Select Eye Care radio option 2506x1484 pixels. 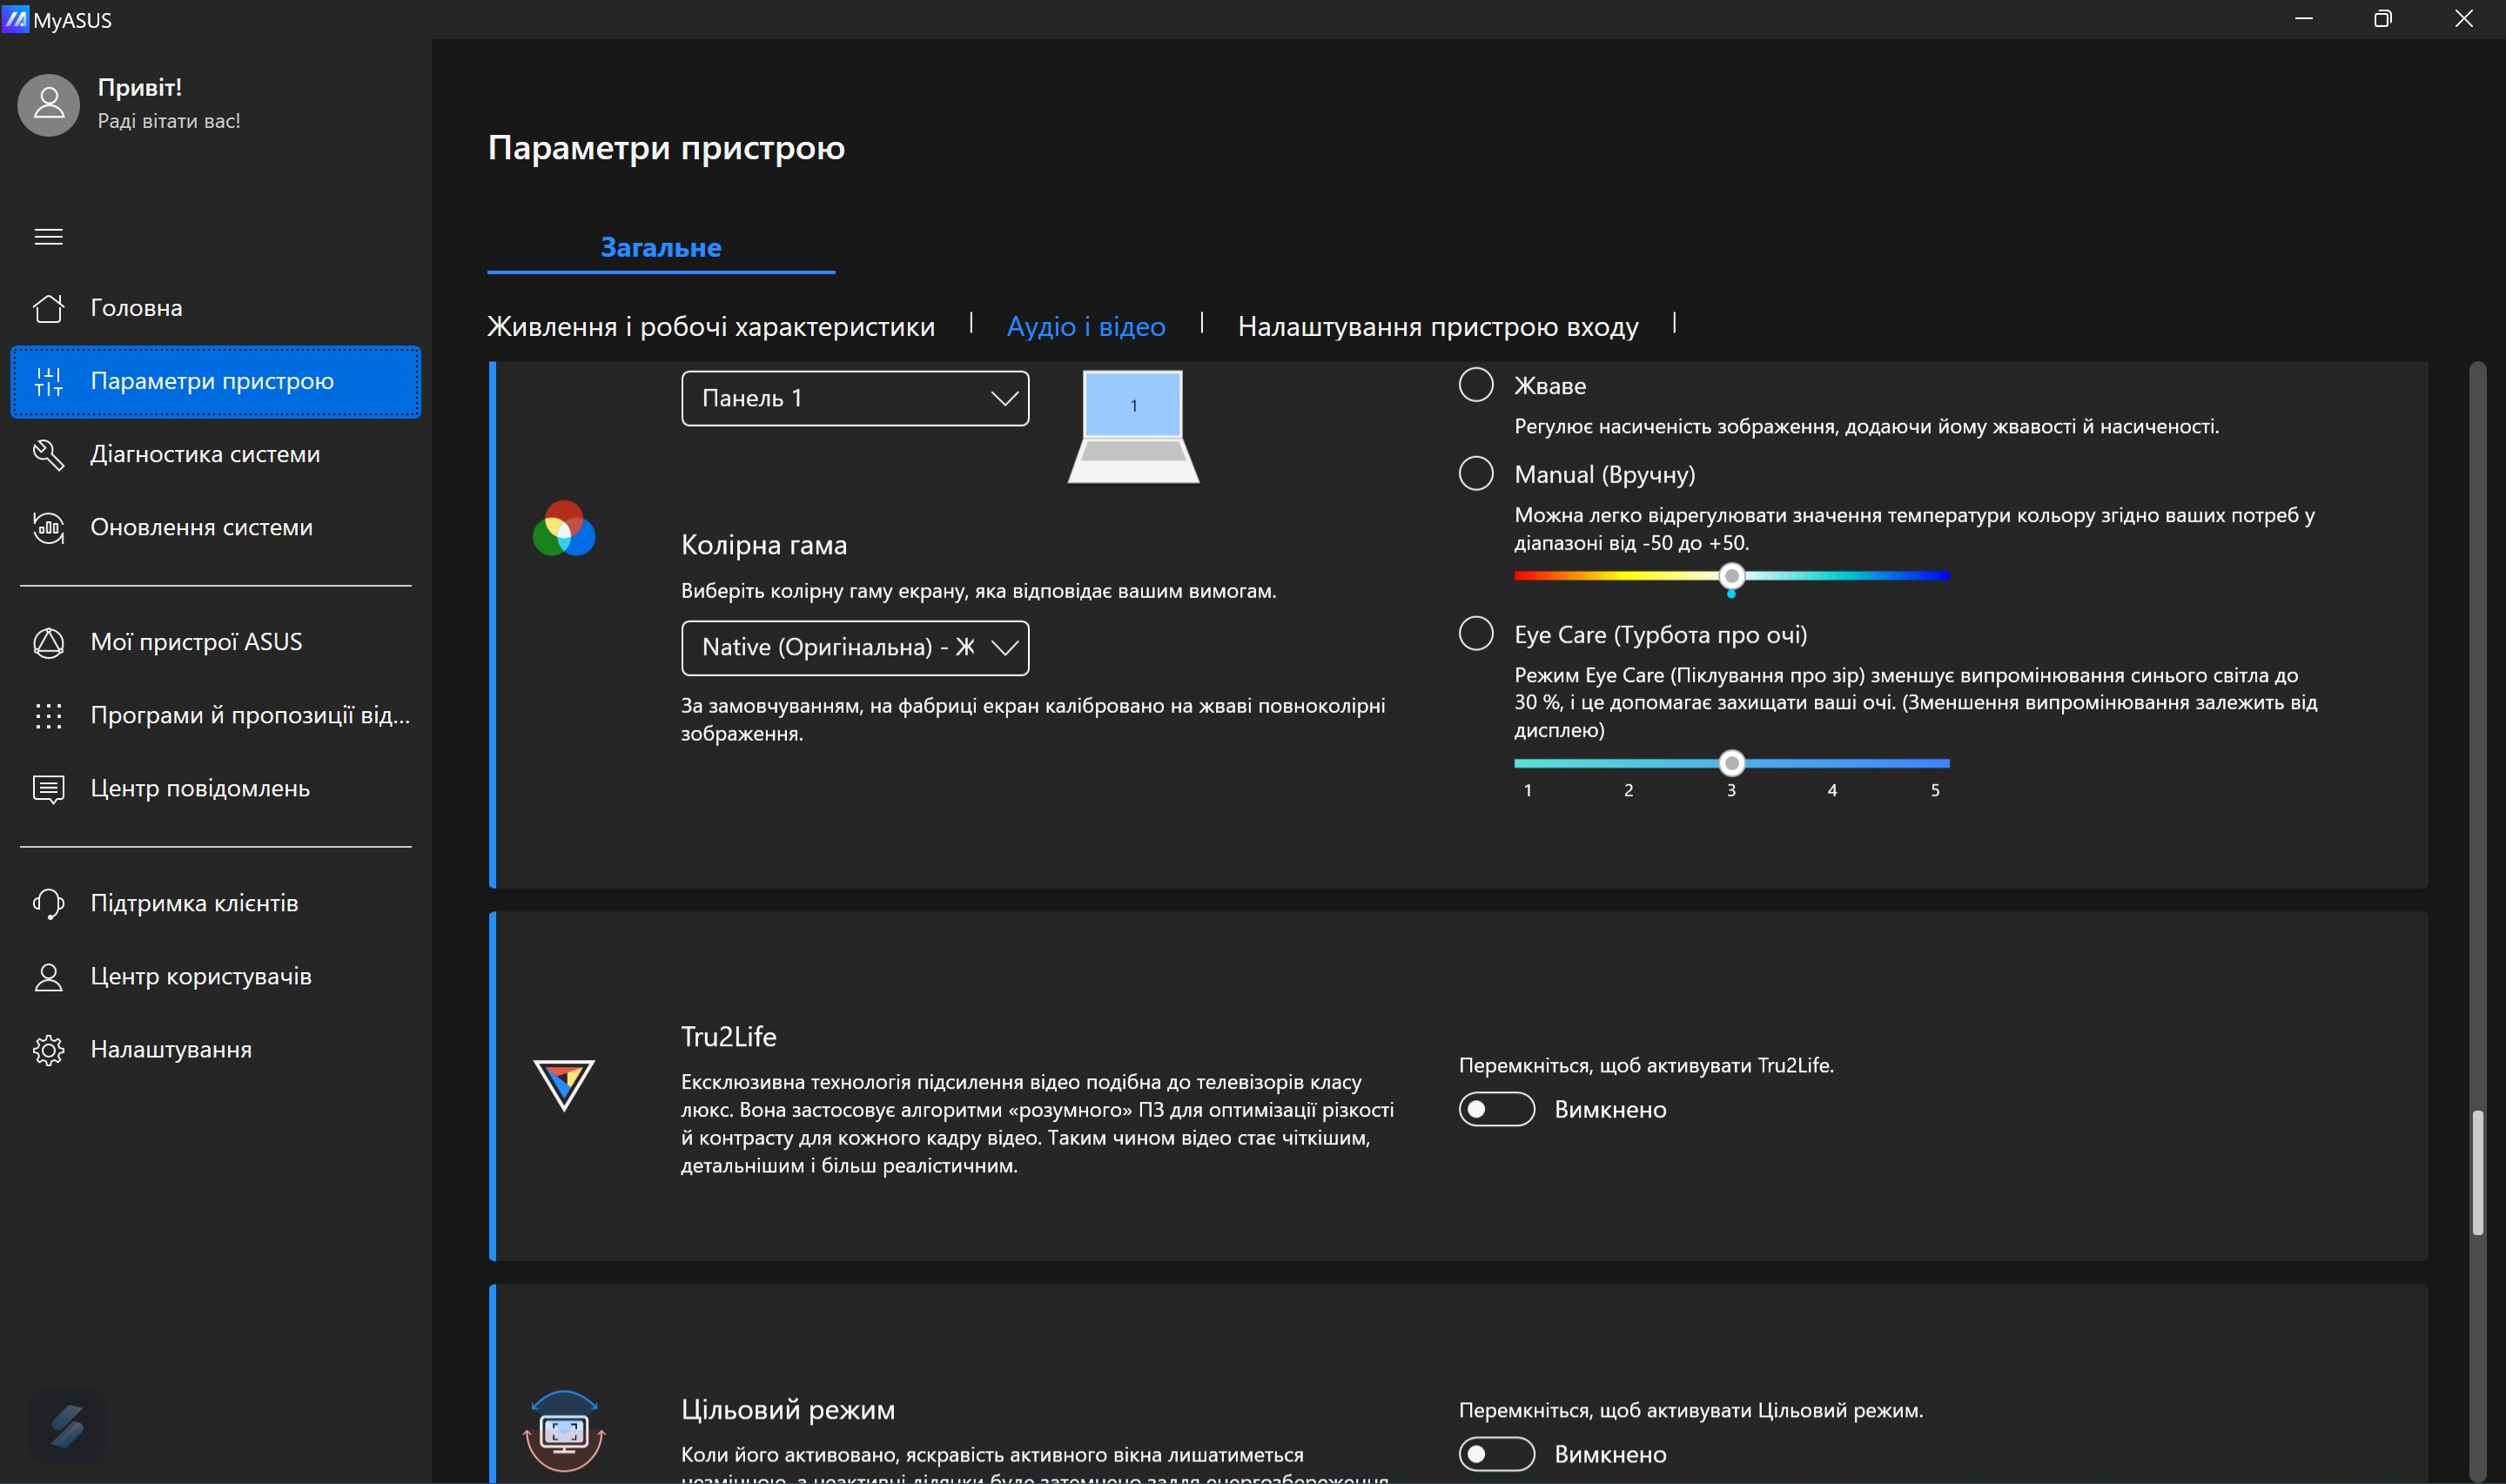[1475, 634]
